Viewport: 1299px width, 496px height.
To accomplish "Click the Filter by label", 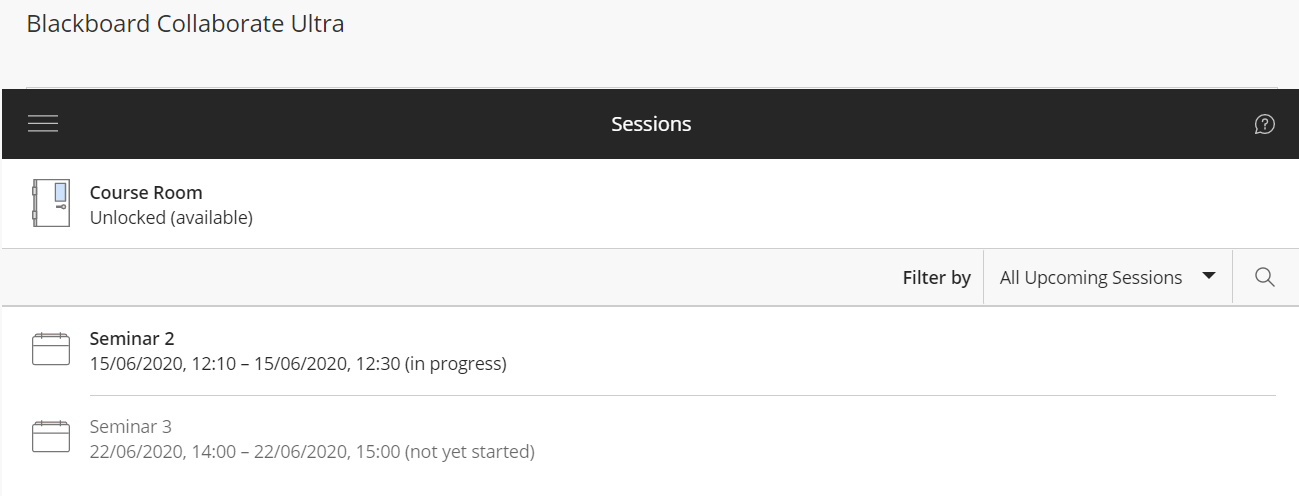I will [936, 278].
